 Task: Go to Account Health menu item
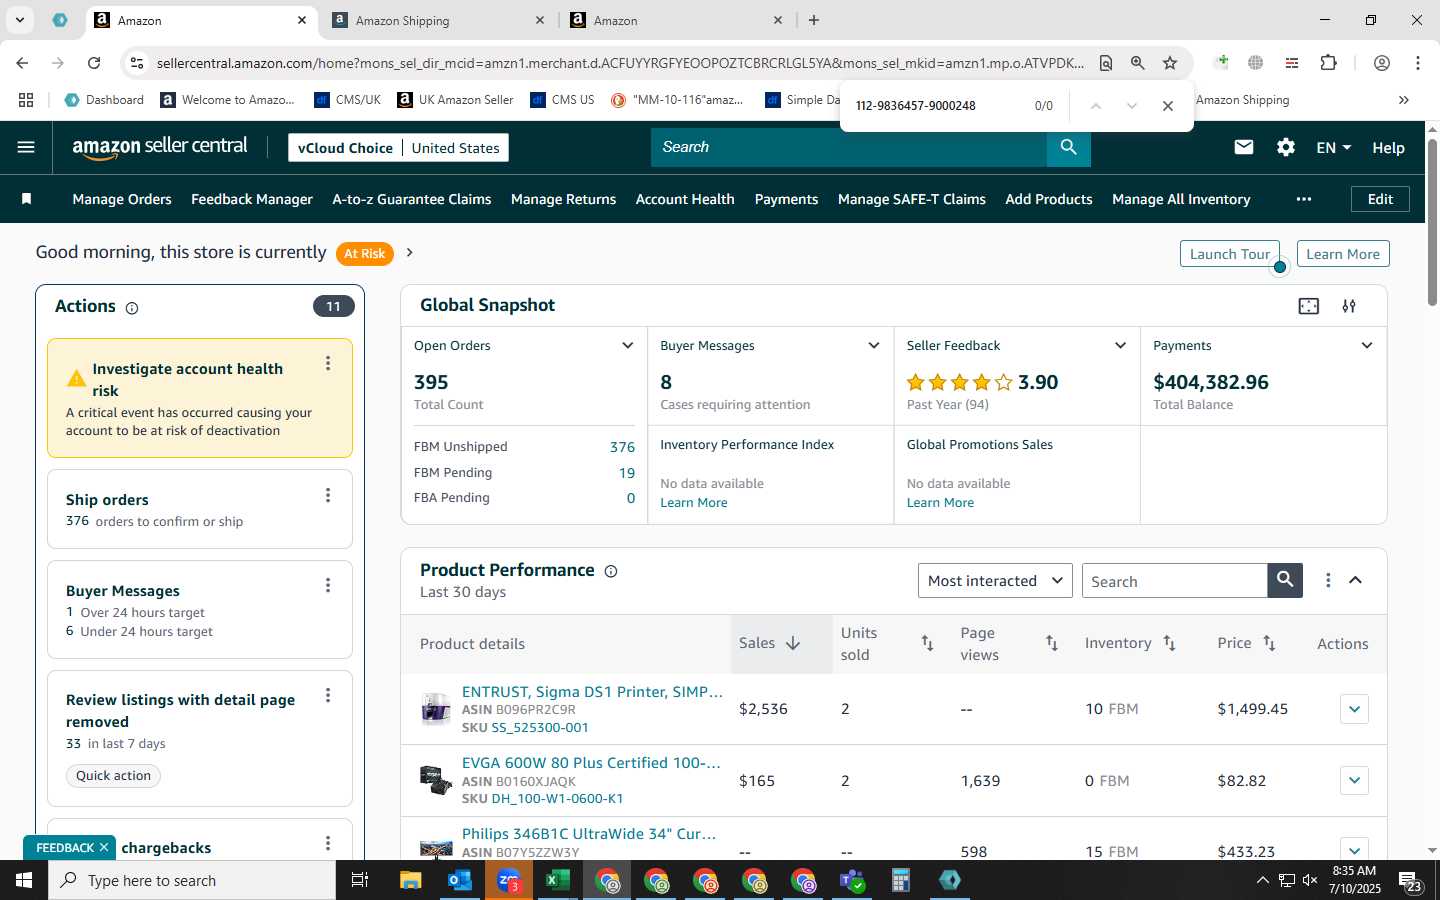685,199
